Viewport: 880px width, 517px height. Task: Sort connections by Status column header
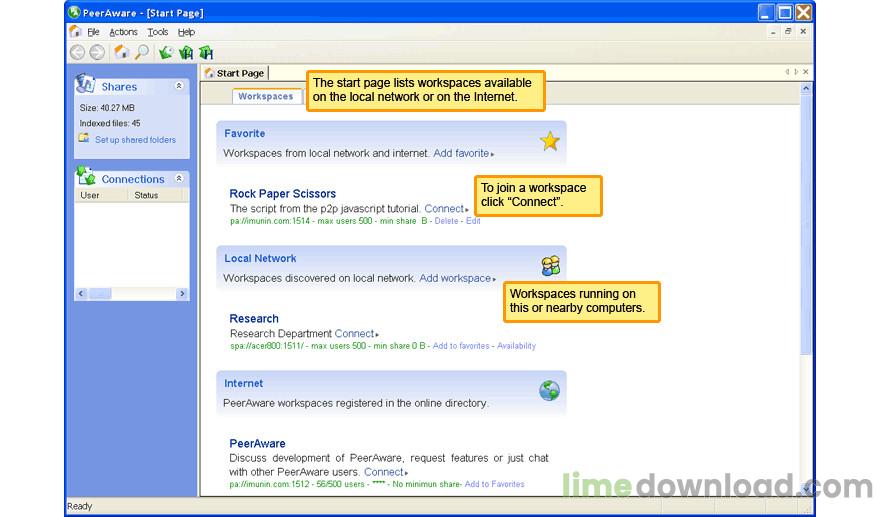(146, 195)
